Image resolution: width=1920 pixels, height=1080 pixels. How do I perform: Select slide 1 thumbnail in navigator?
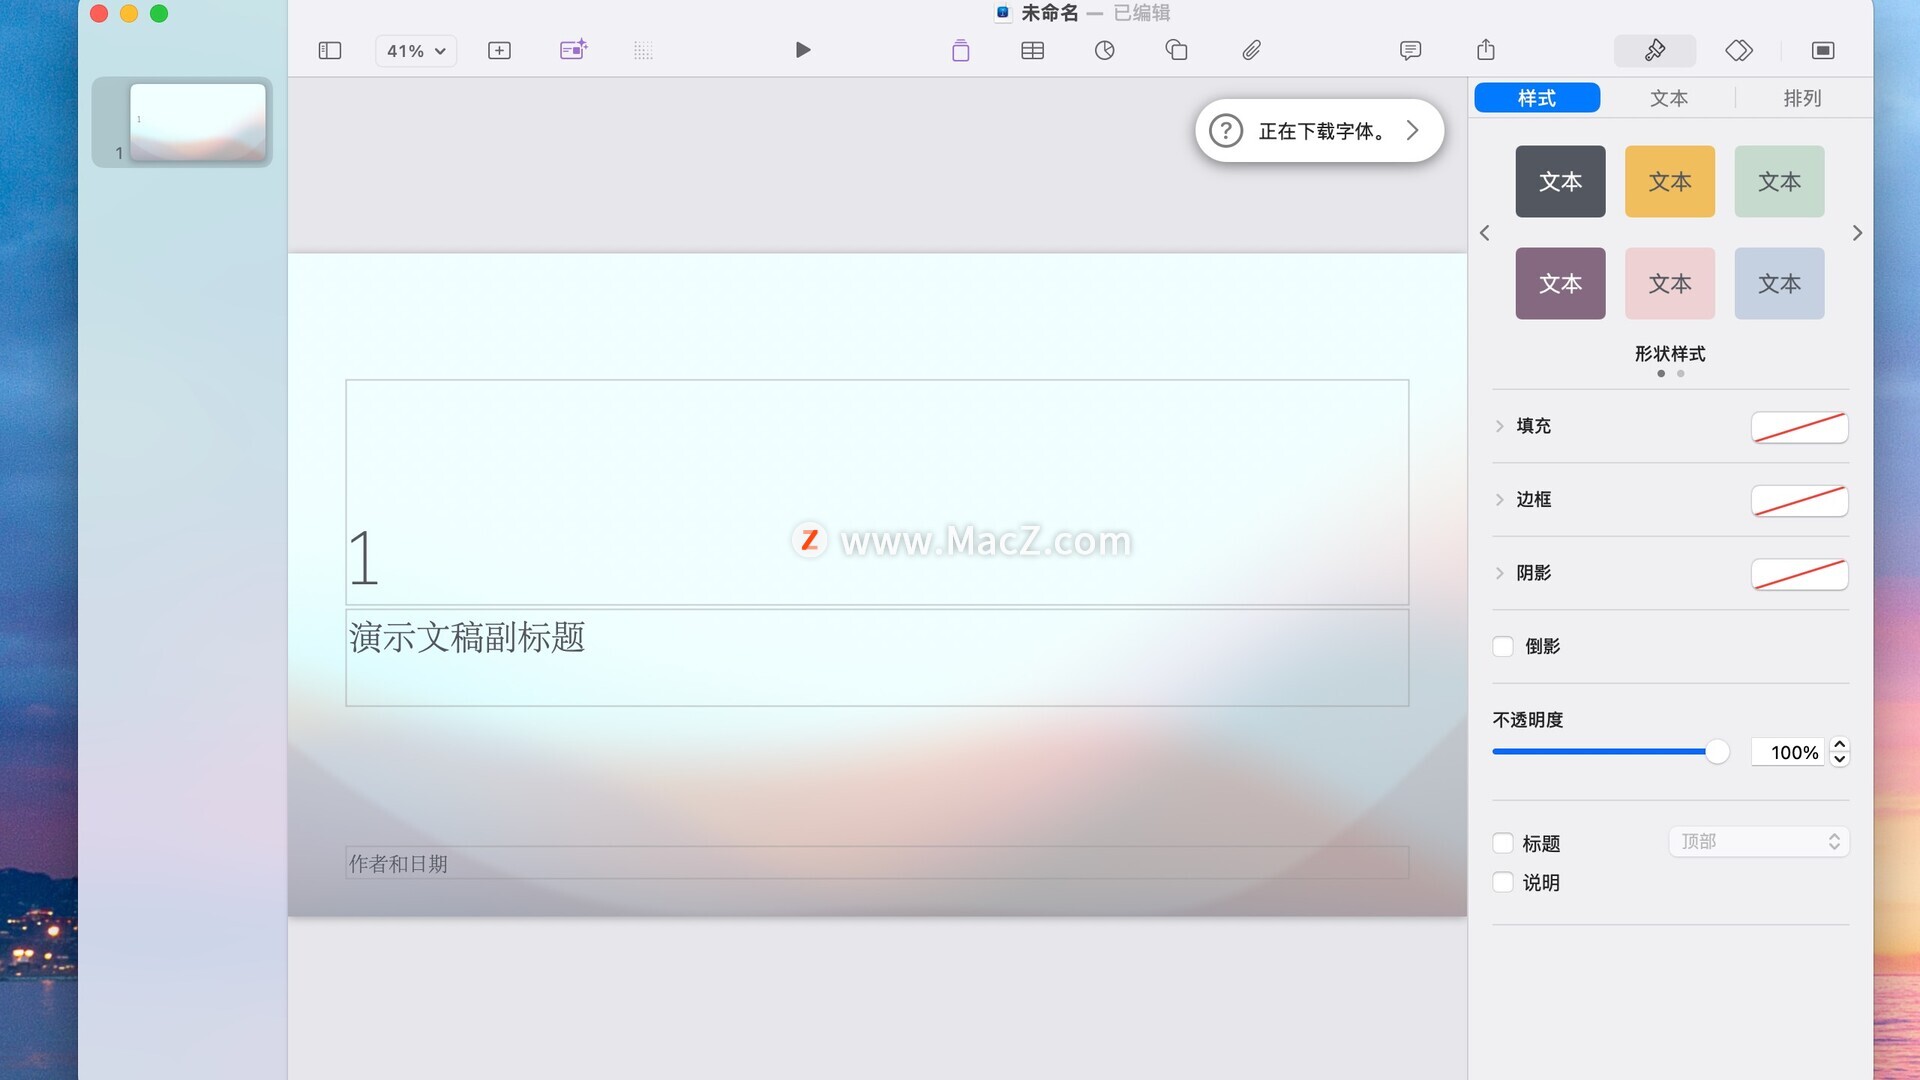click(197, 121)
